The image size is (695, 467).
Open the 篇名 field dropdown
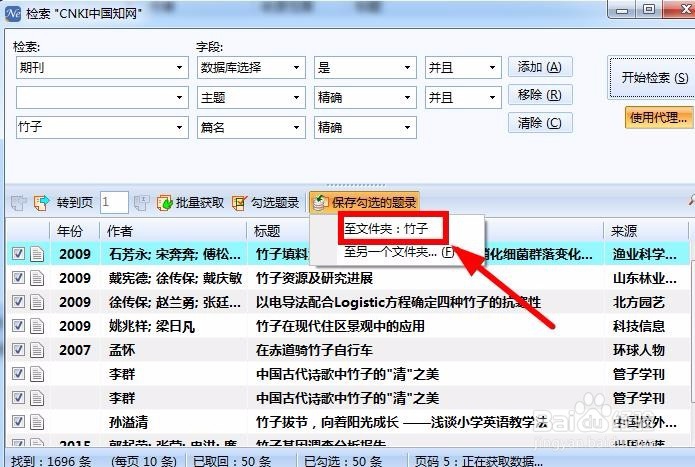point(296,128)
